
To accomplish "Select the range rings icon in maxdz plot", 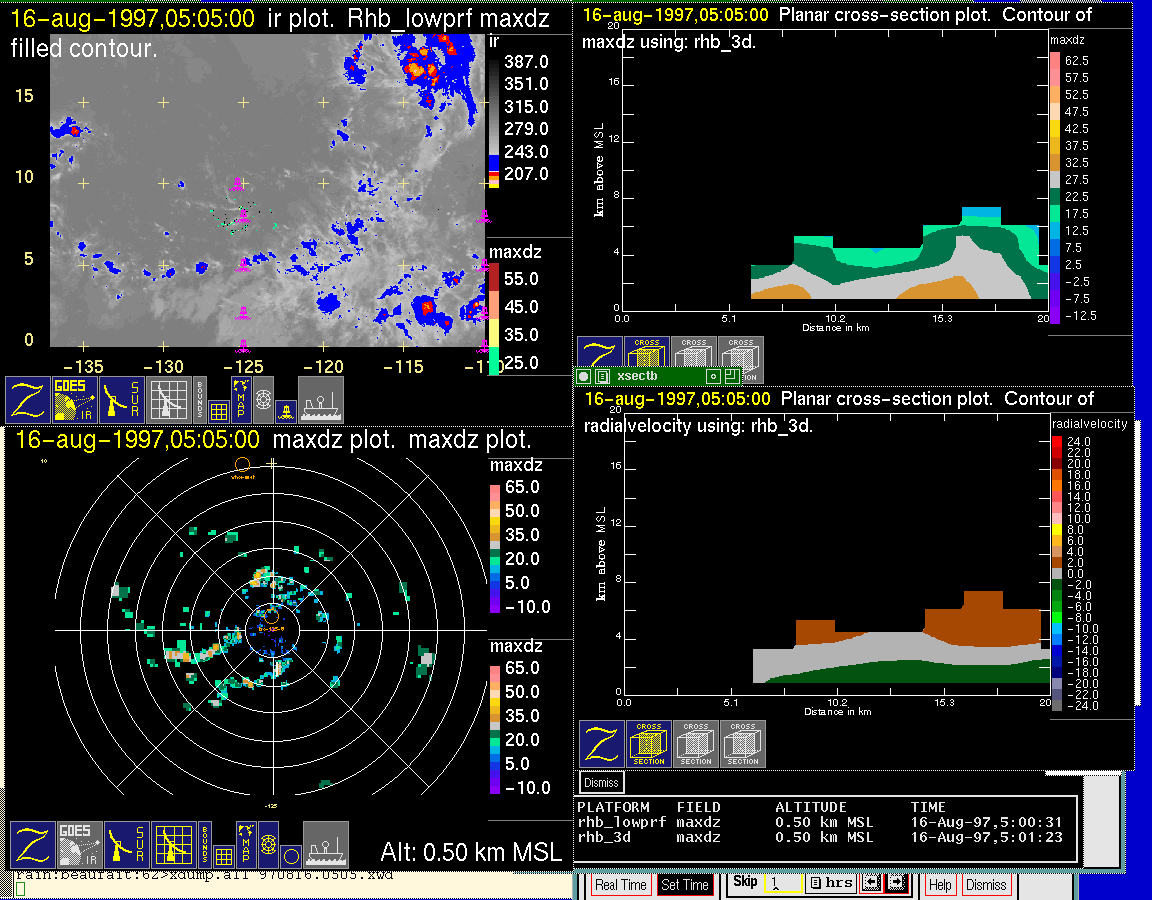I will pos(267,844).
